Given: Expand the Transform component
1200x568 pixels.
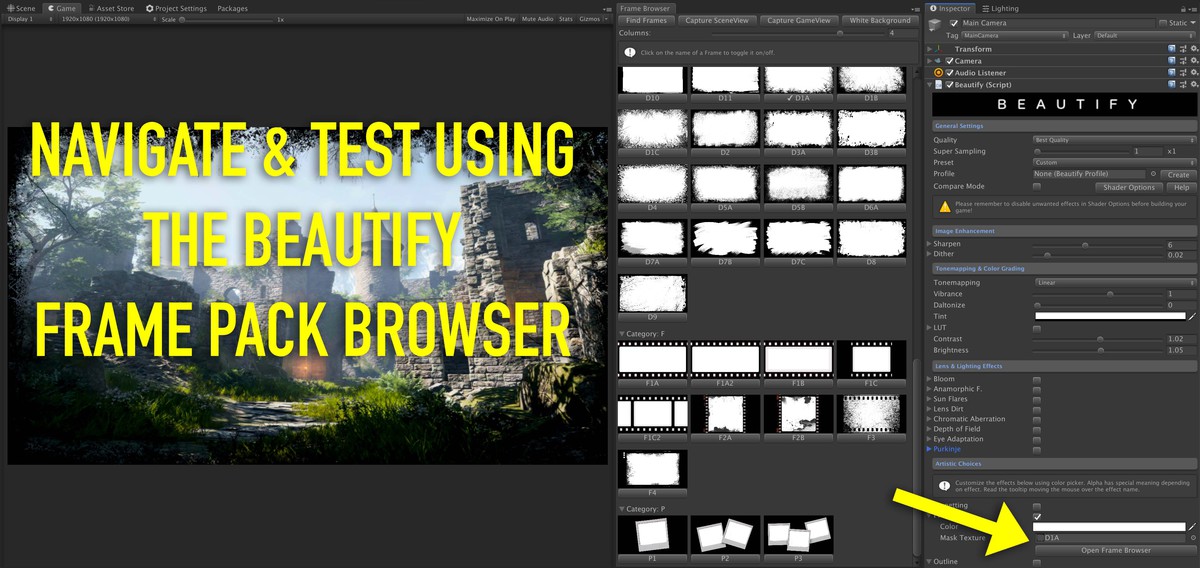Looking at the screenshot, I should pos(930,49).
